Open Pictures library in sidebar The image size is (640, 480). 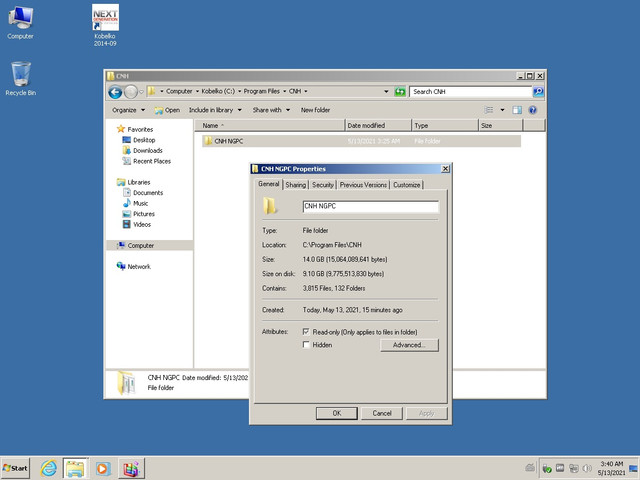[x=143, y=214]
